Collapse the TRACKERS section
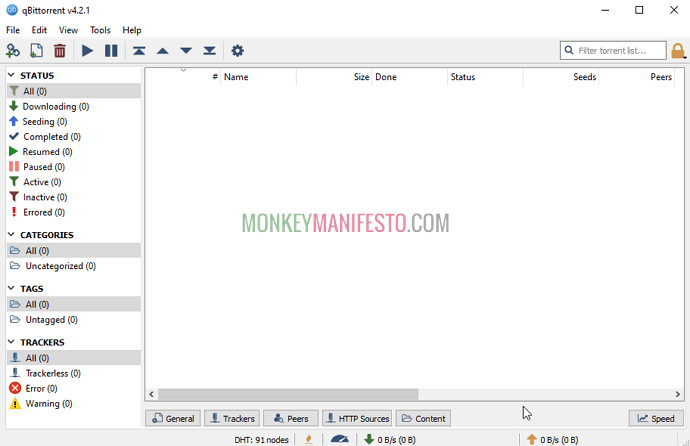The image size is (690, 446). [x=11, y=342]
